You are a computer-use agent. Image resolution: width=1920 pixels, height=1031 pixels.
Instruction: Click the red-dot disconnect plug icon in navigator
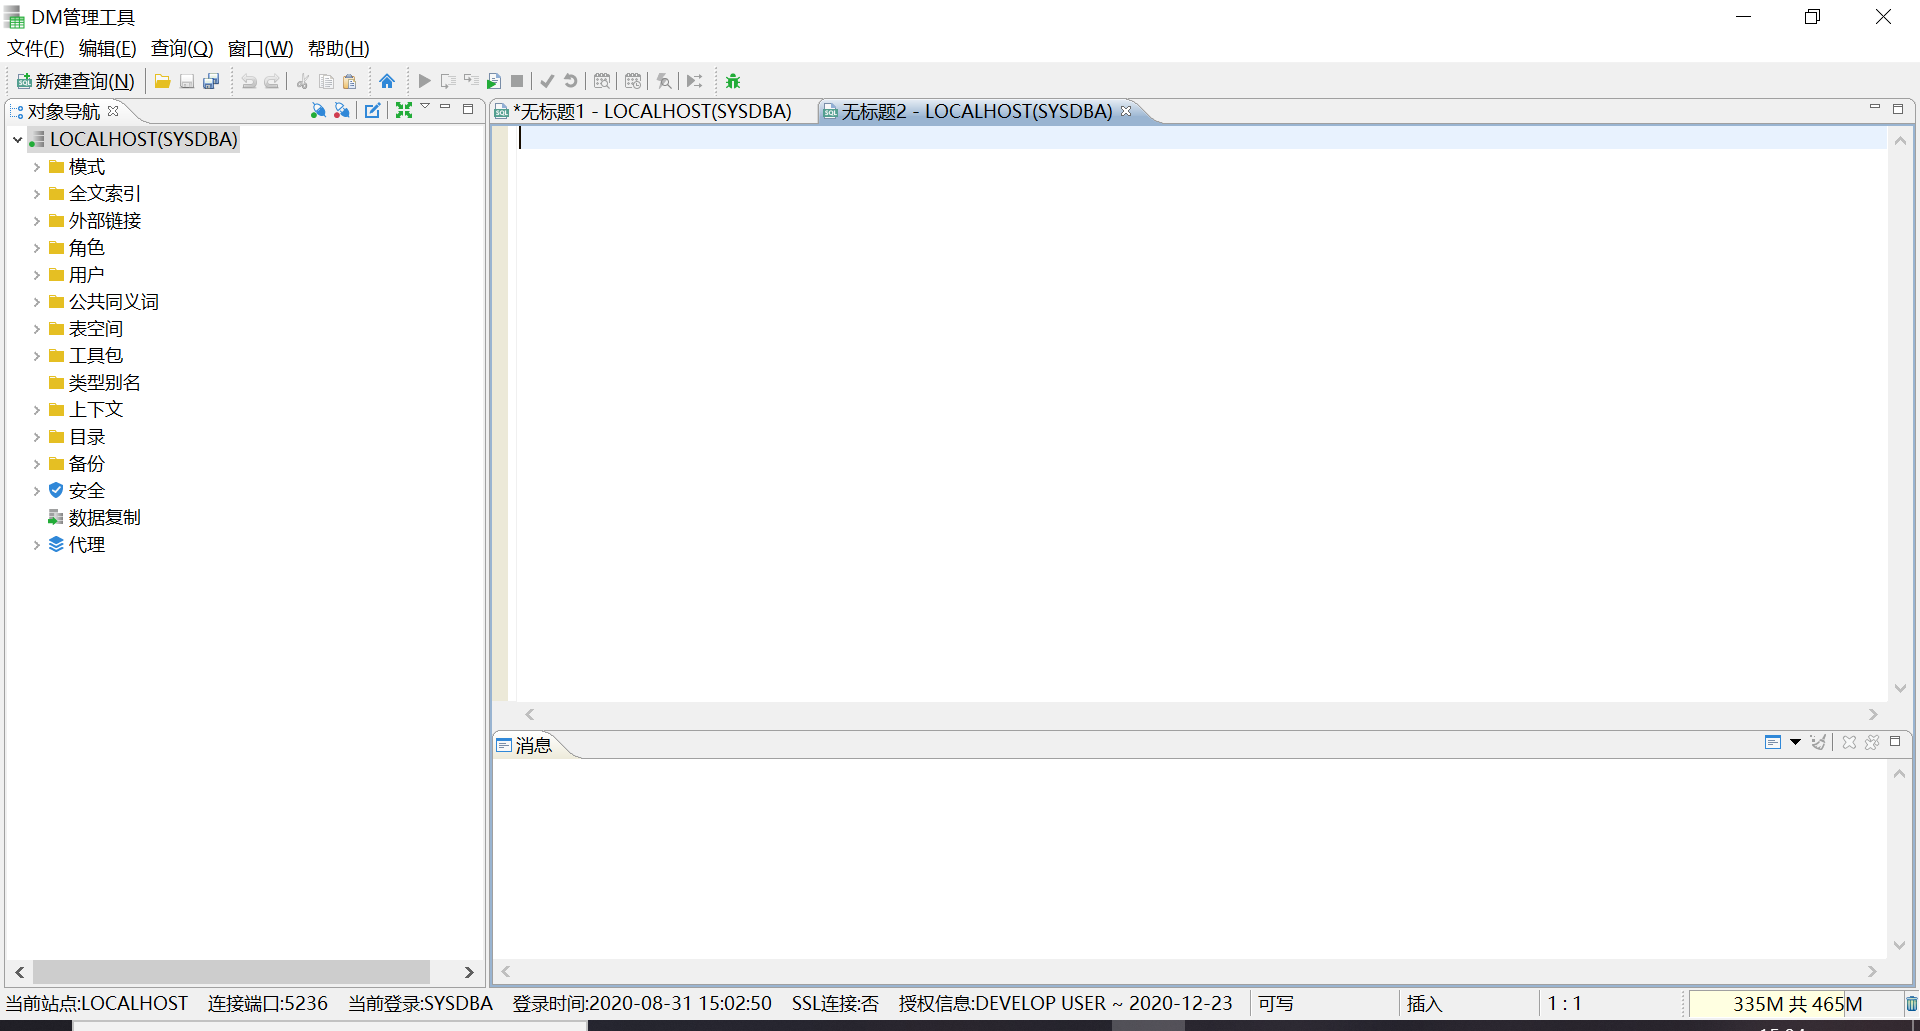[x=342, y=110]
